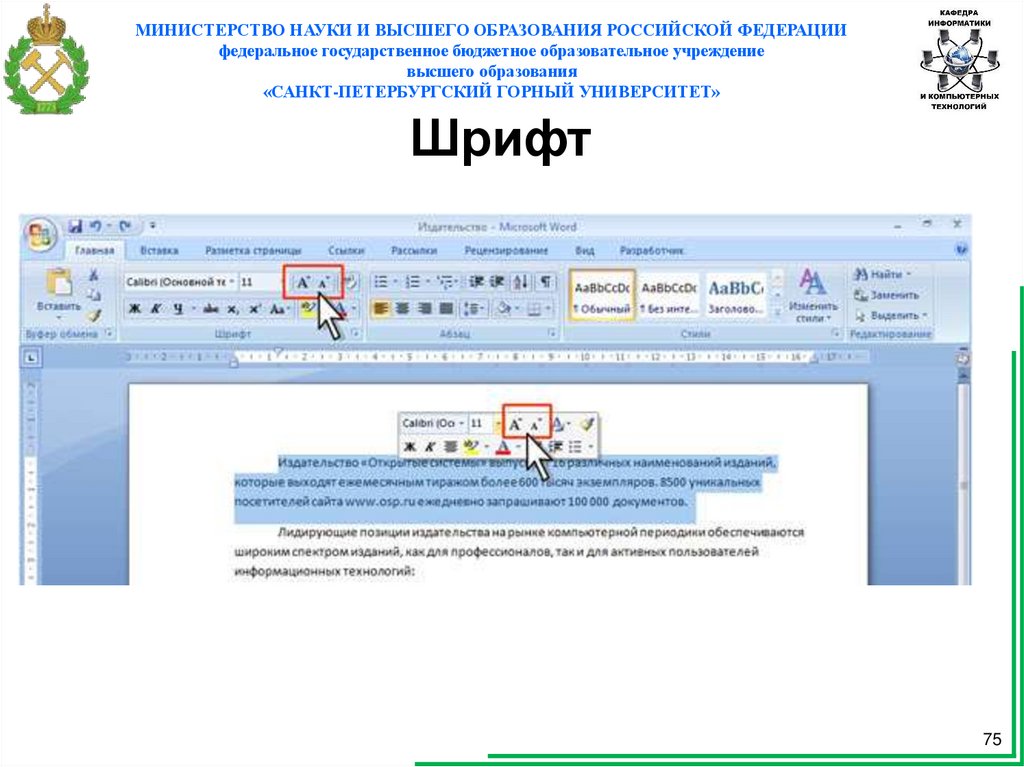Image resolution: width=1024 pixels, height=767 pixels.
Task: Open Шрифт dialog launcher
Action: (x=355, y=334)
